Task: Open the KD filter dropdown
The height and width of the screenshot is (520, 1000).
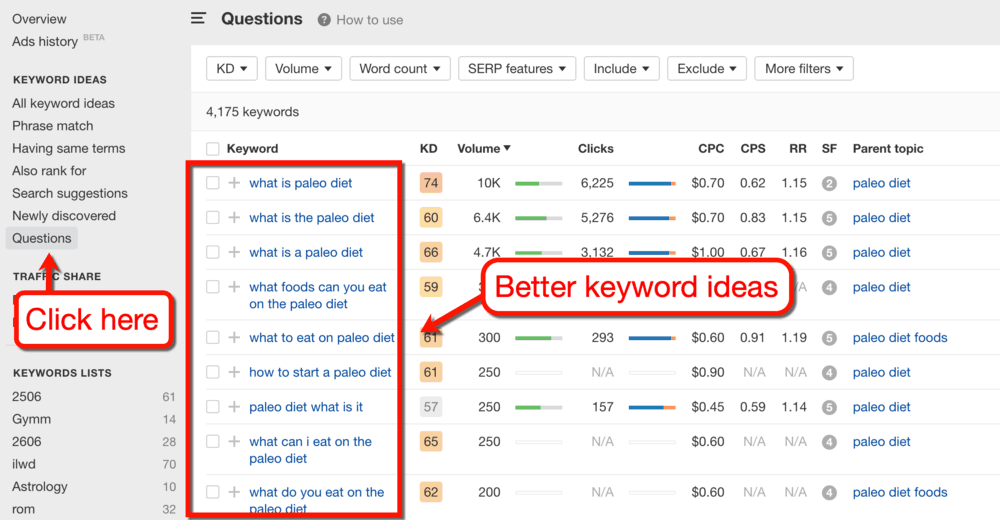Action: (x=232, y=68)
